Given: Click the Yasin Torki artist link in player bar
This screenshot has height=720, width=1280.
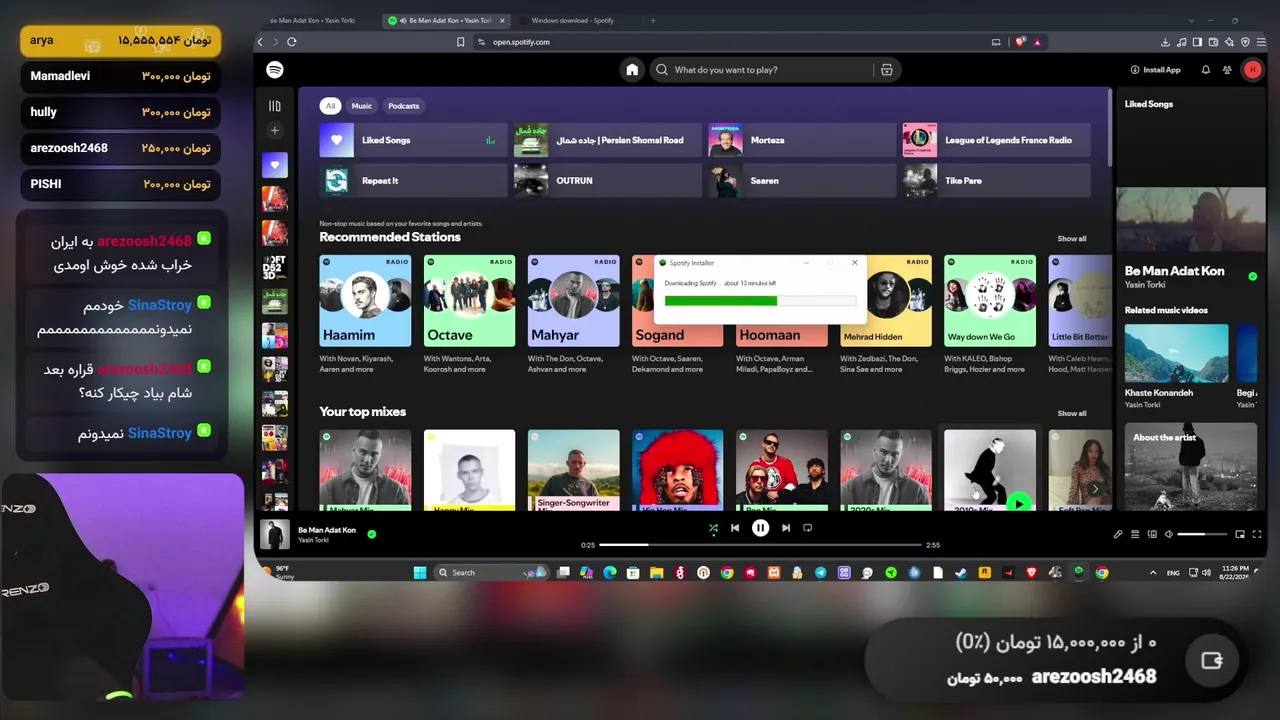Looking at the screenshot, I should (x=313, y=540).
